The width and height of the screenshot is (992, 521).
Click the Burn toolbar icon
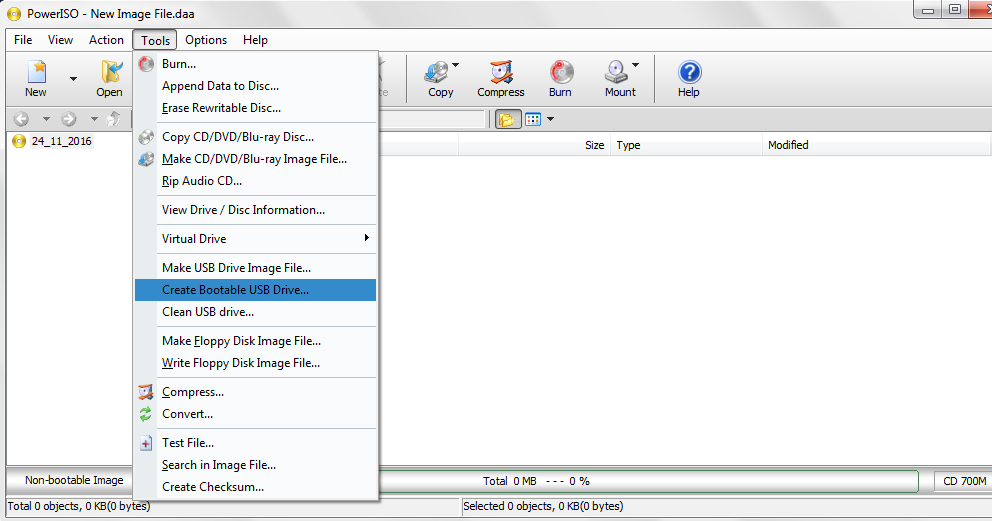click(561, 72)
